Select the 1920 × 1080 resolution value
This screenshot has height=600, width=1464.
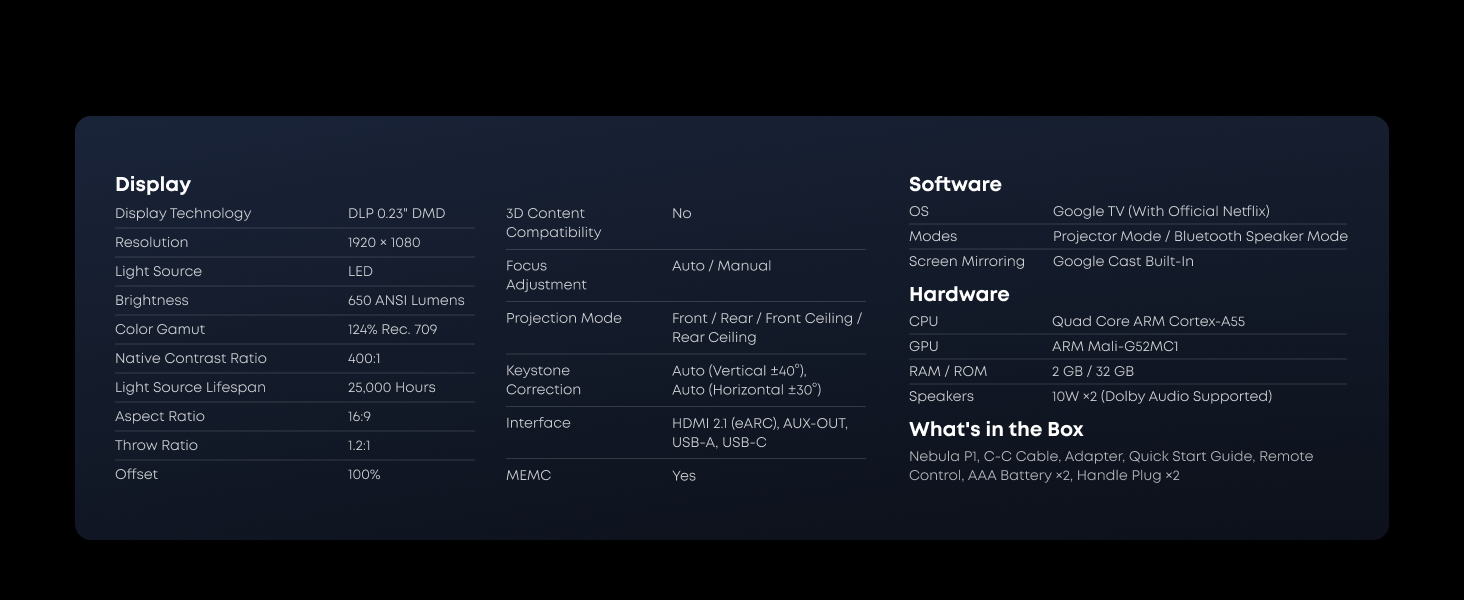pos(384,242)
